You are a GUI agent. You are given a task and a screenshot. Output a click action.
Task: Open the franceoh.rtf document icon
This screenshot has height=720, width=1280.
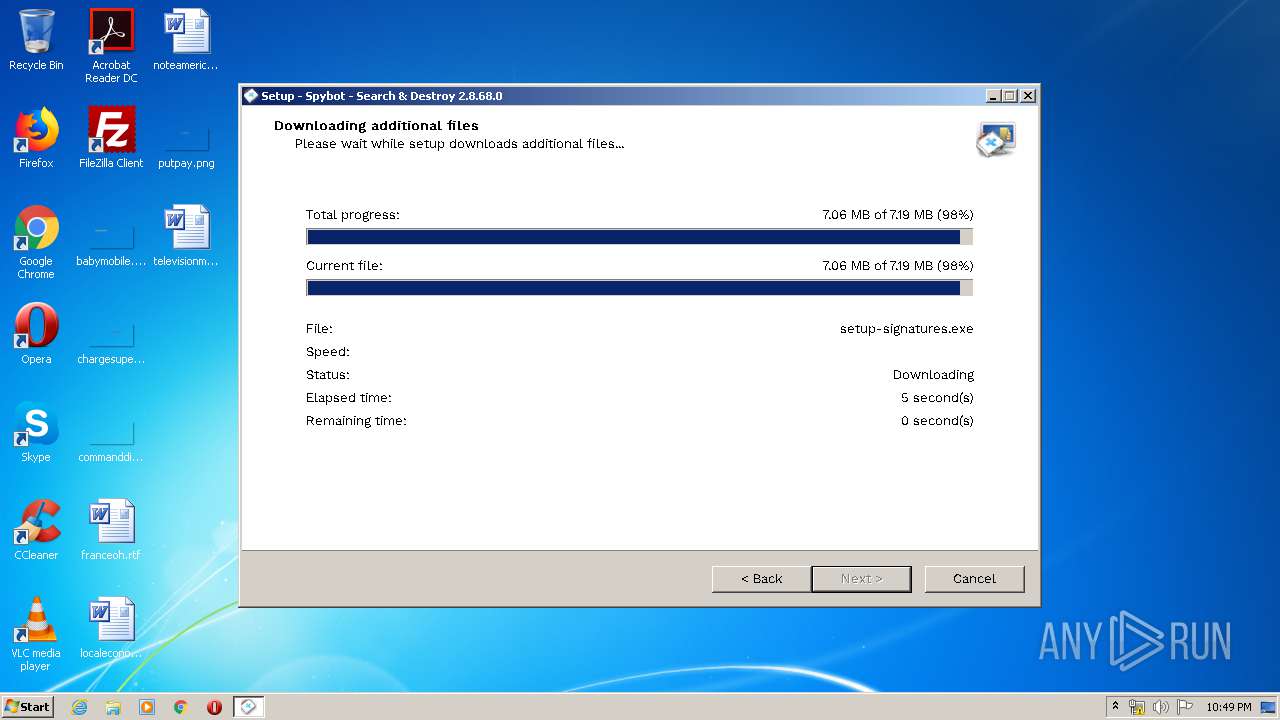(111, 530)
